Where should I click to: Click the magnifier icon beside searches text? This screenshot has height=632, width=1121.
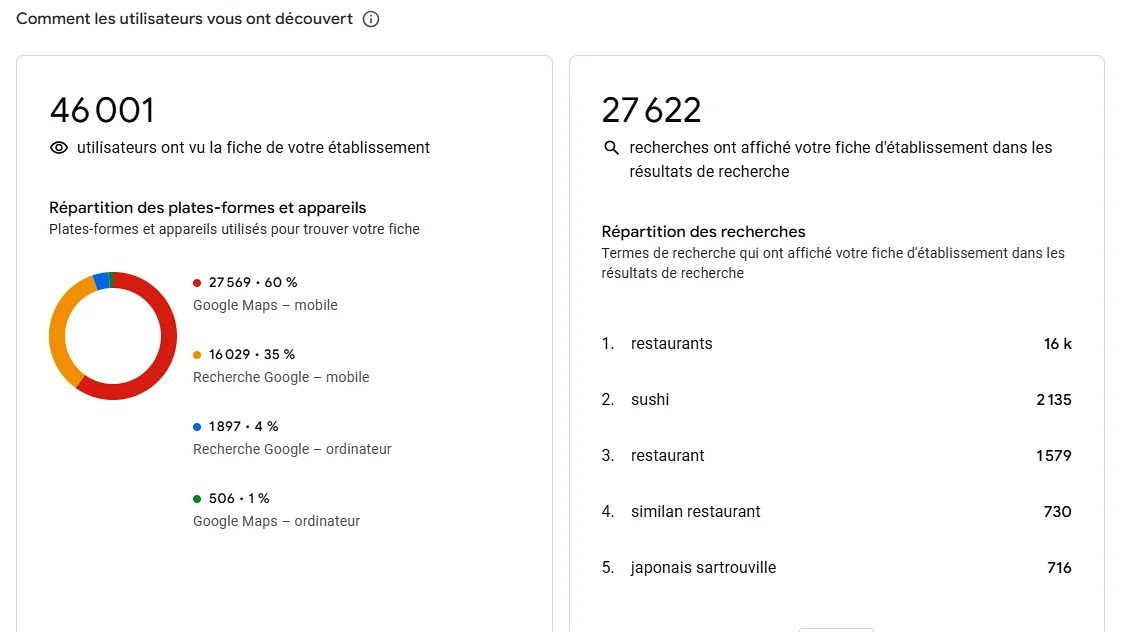coord(612,148)
